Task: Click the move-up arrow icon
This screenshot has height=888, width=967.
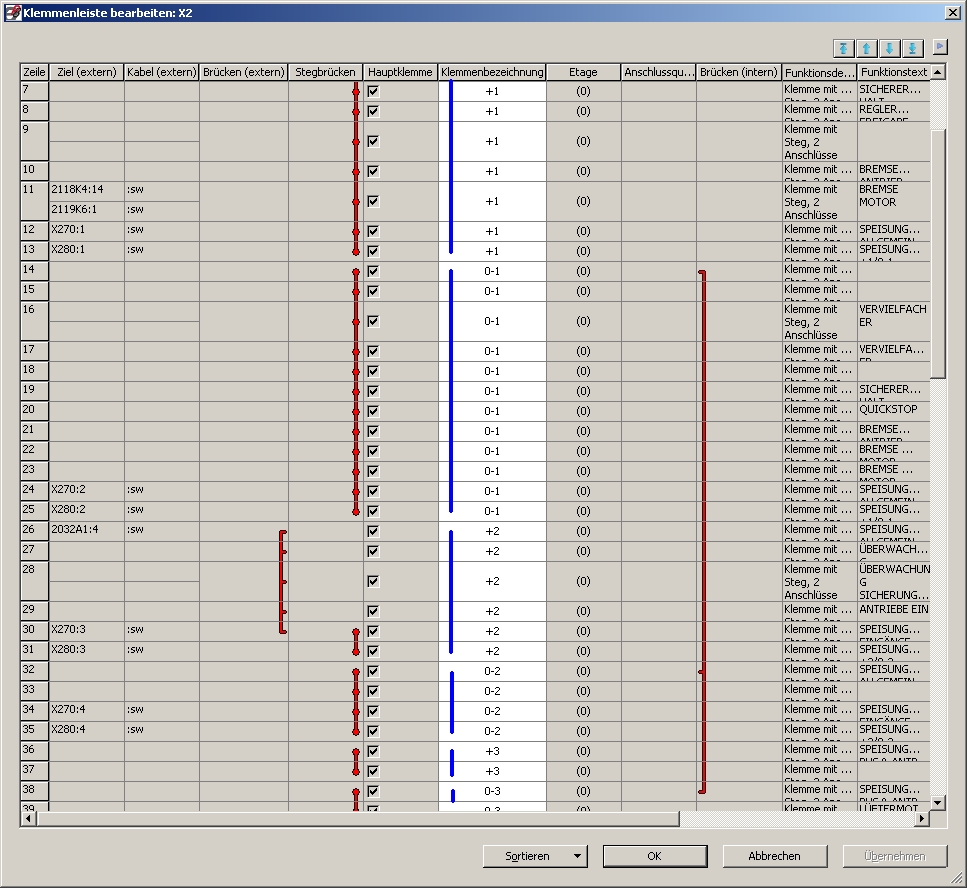Action: tap(866, 48)
